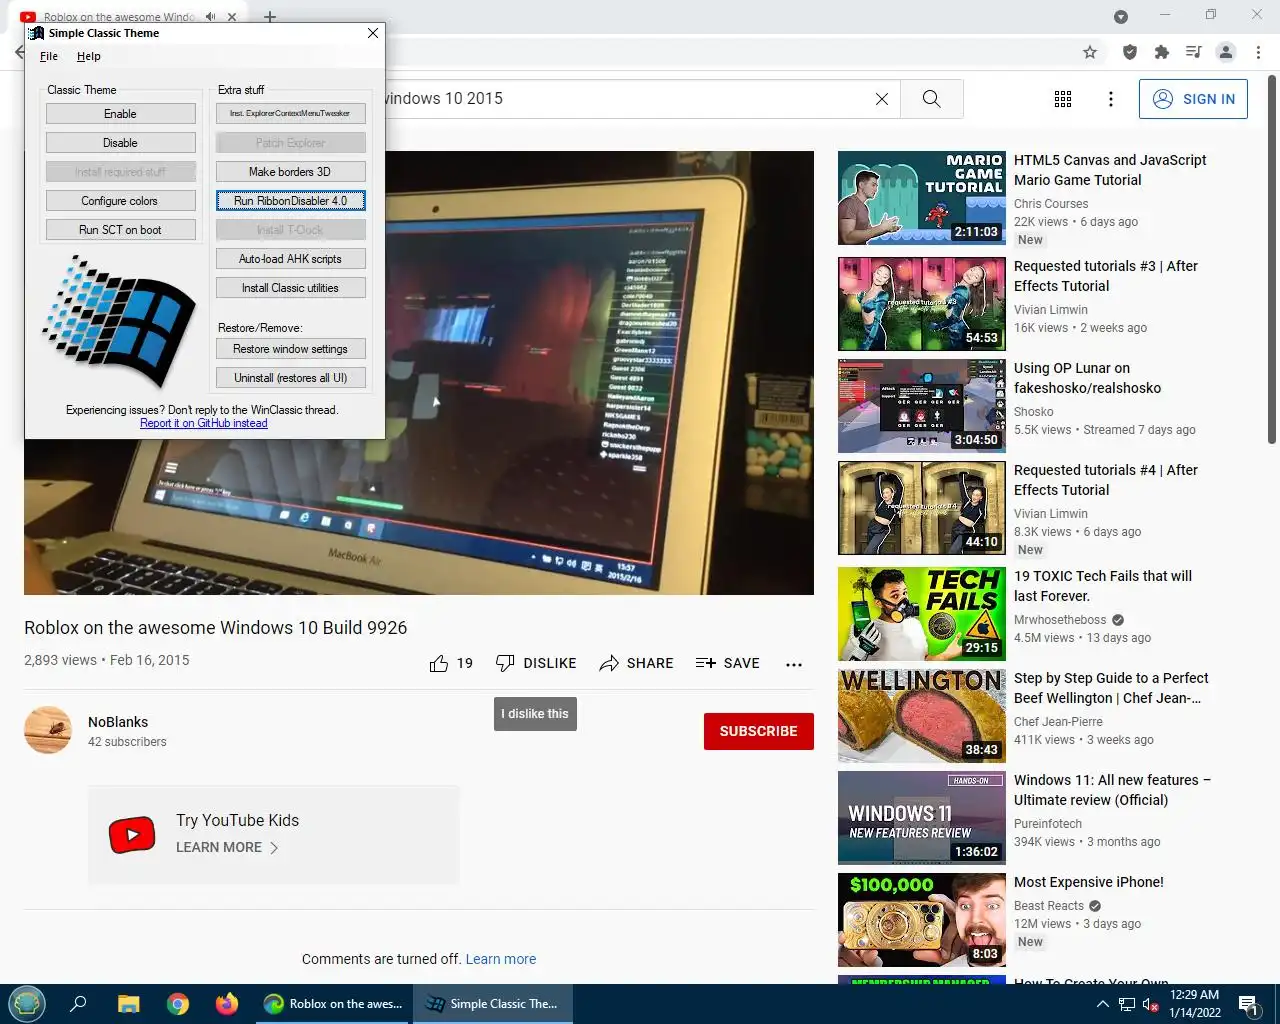Click the Mrwhosetheboss channel name
This screenshot has height=1024, width=1280.
coord(1060,620)
